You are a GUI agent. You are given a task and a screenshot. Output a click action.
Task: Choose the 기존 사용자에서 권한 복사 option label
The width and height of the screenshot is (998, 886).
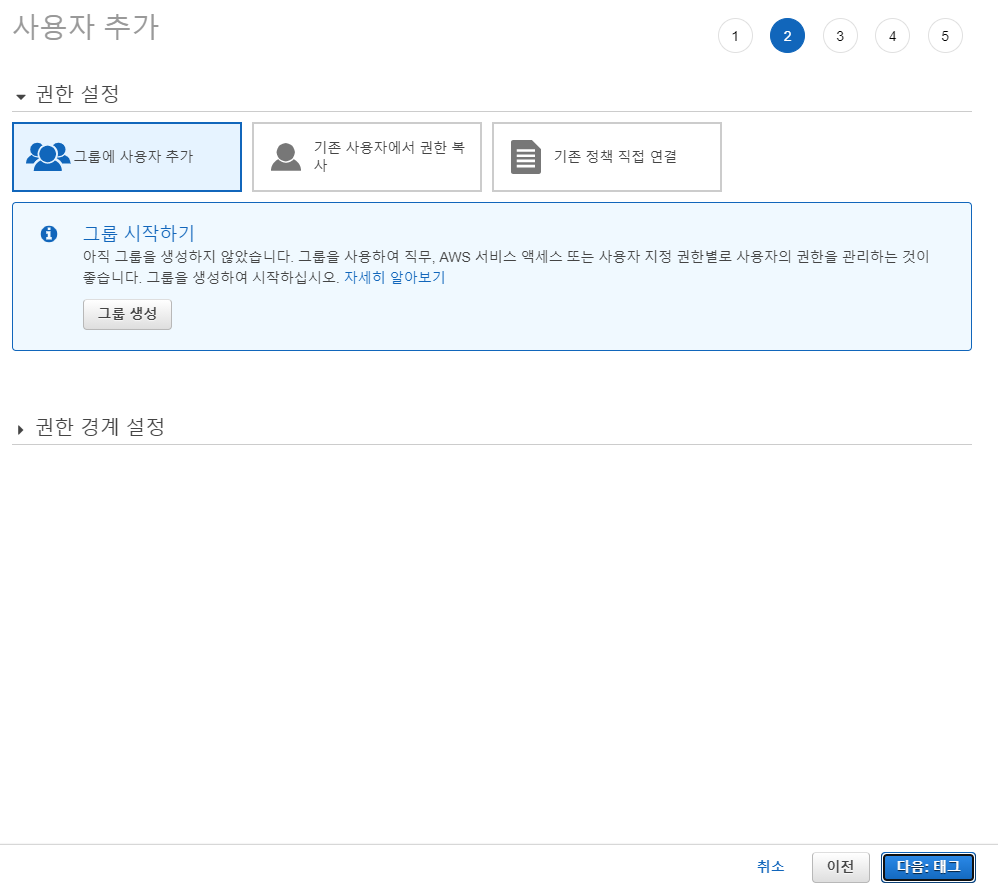coord(389,157)
